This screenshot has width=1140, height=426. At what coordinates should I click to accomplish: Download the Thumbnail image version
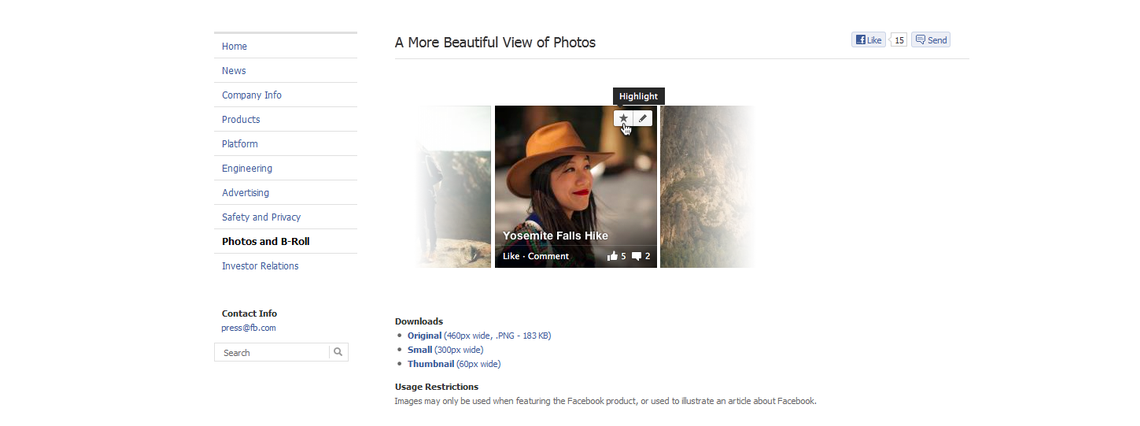click(430, 363)
